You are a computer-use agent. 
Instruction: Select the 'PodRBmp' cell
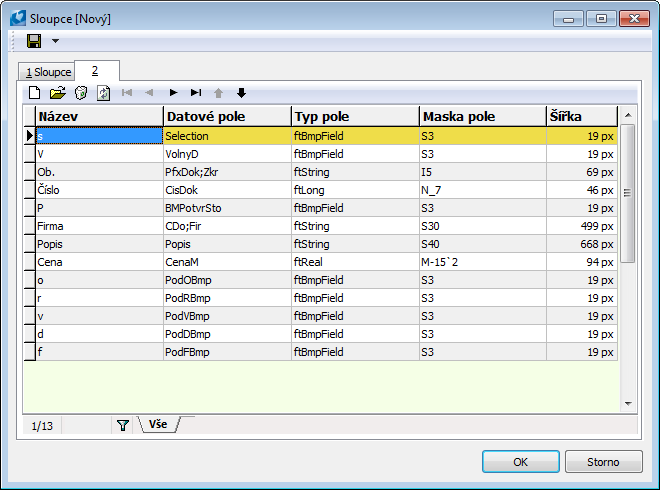227,298
